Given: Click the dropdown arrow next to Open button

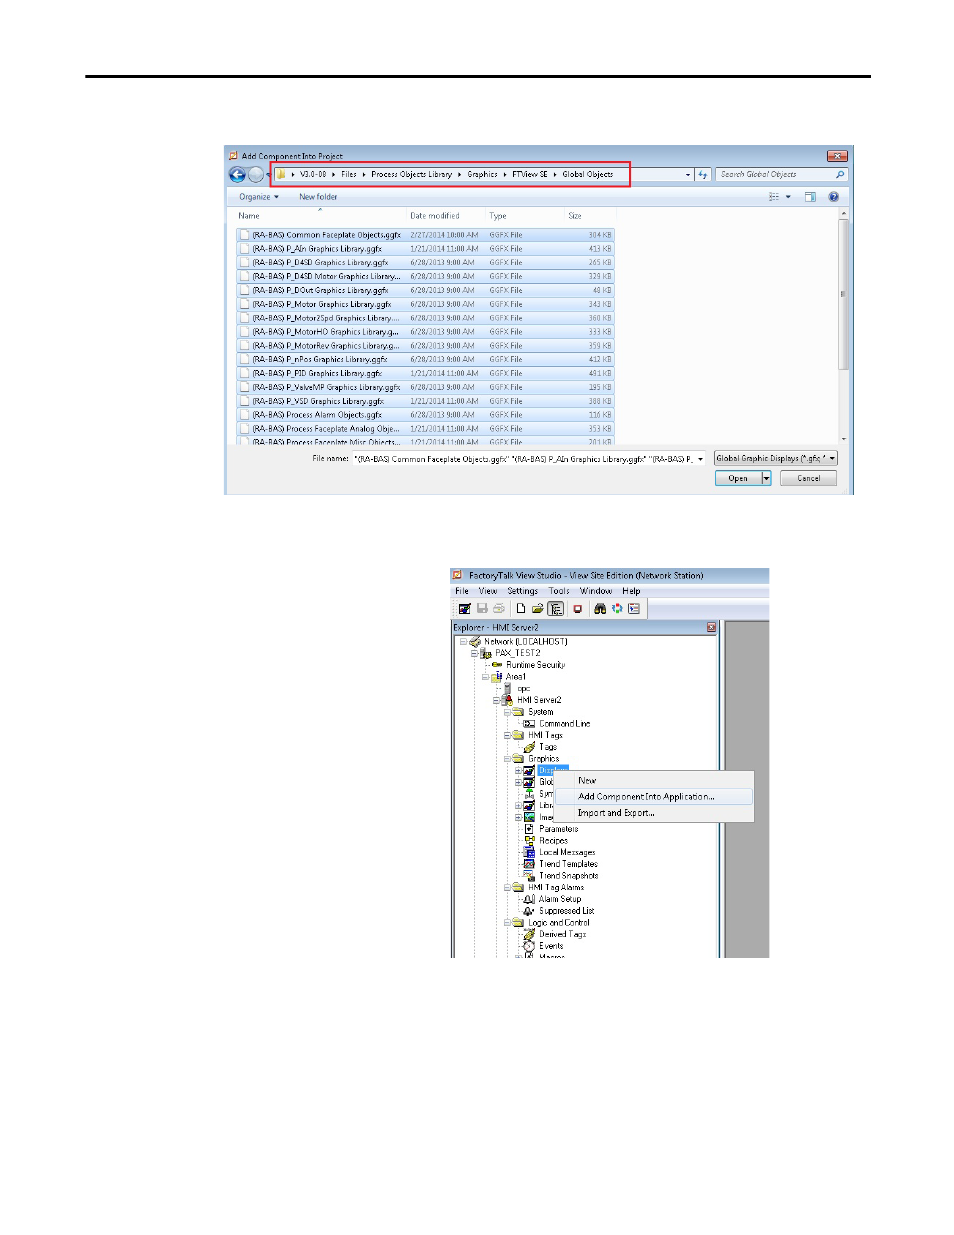Looking at the screenshot, I should click(x=767, y=479).
